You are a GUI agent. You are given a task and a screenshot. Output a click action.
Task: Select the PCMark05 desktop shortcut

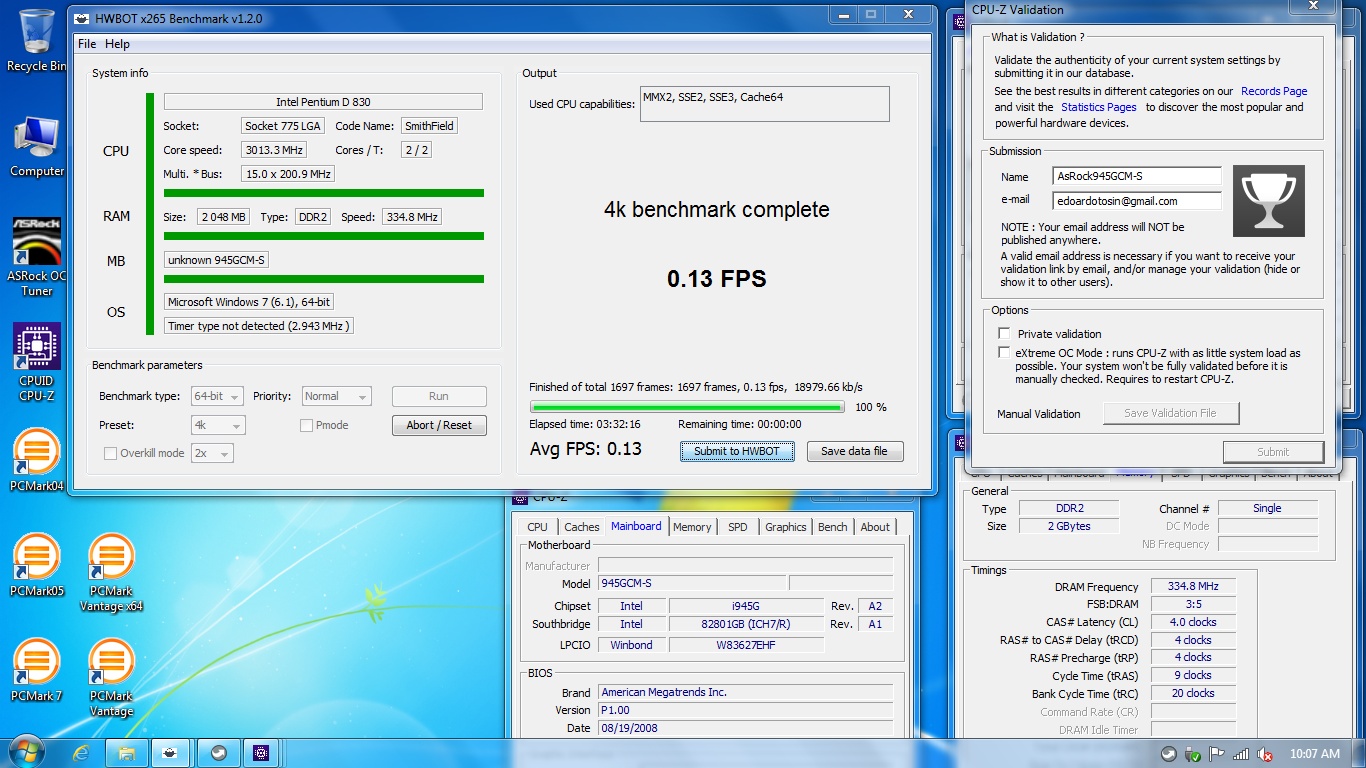tap(37, 565)
